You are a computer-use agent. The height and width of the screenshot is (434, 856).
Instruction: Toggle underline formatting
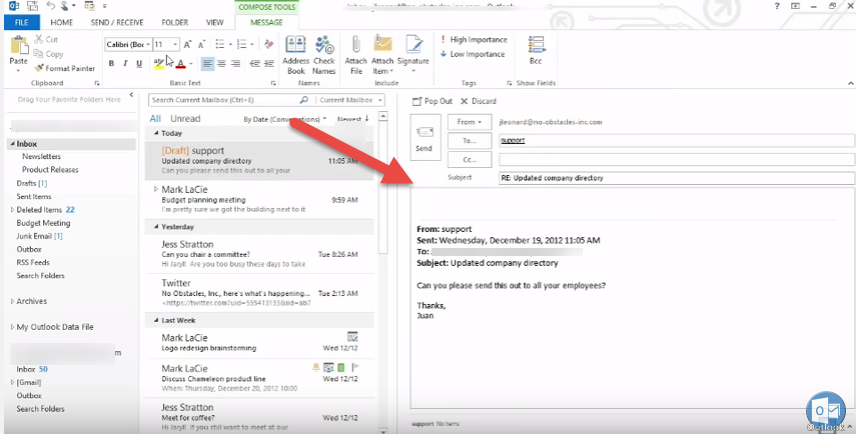tap(139, 63)
